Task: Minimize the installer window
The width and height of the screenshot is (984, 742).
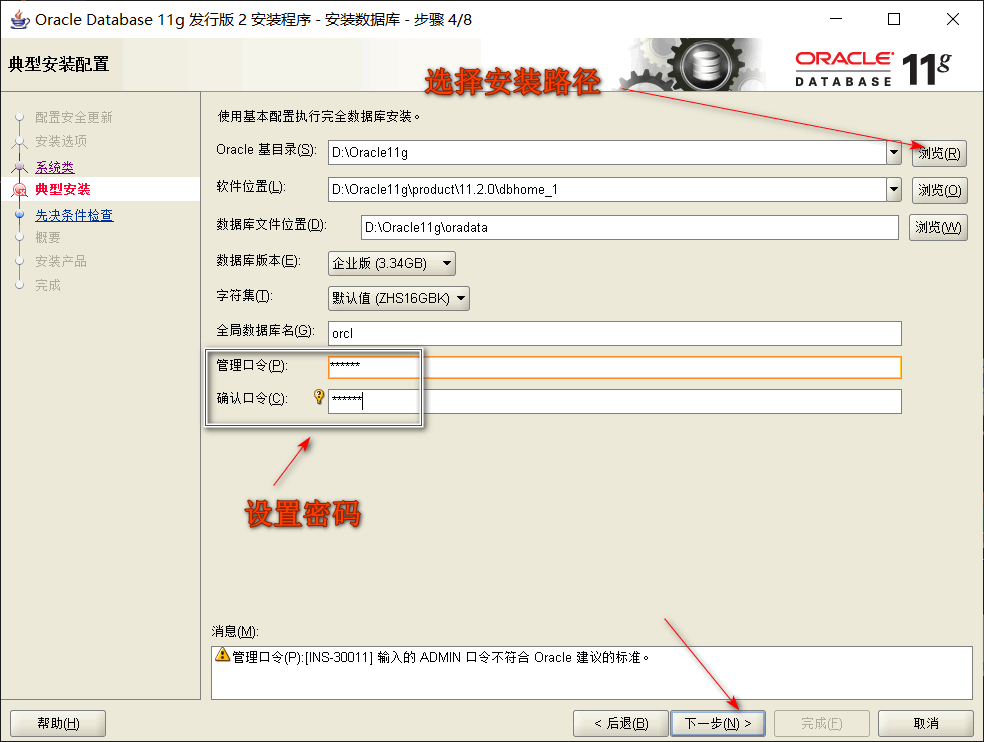Action: [836, 19]
